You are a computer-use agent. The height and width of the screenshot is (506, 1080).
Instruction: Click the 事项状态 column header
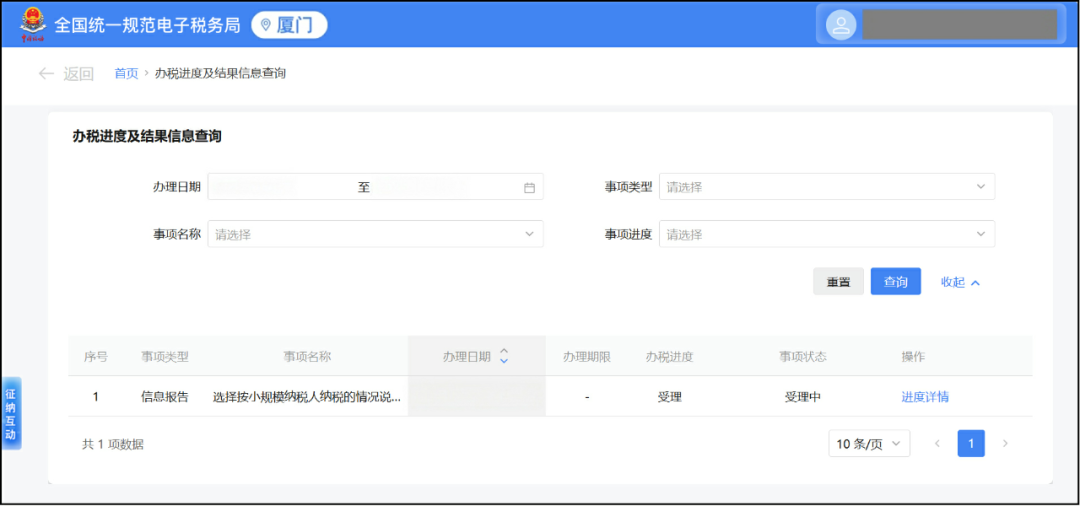coord(802,357)
